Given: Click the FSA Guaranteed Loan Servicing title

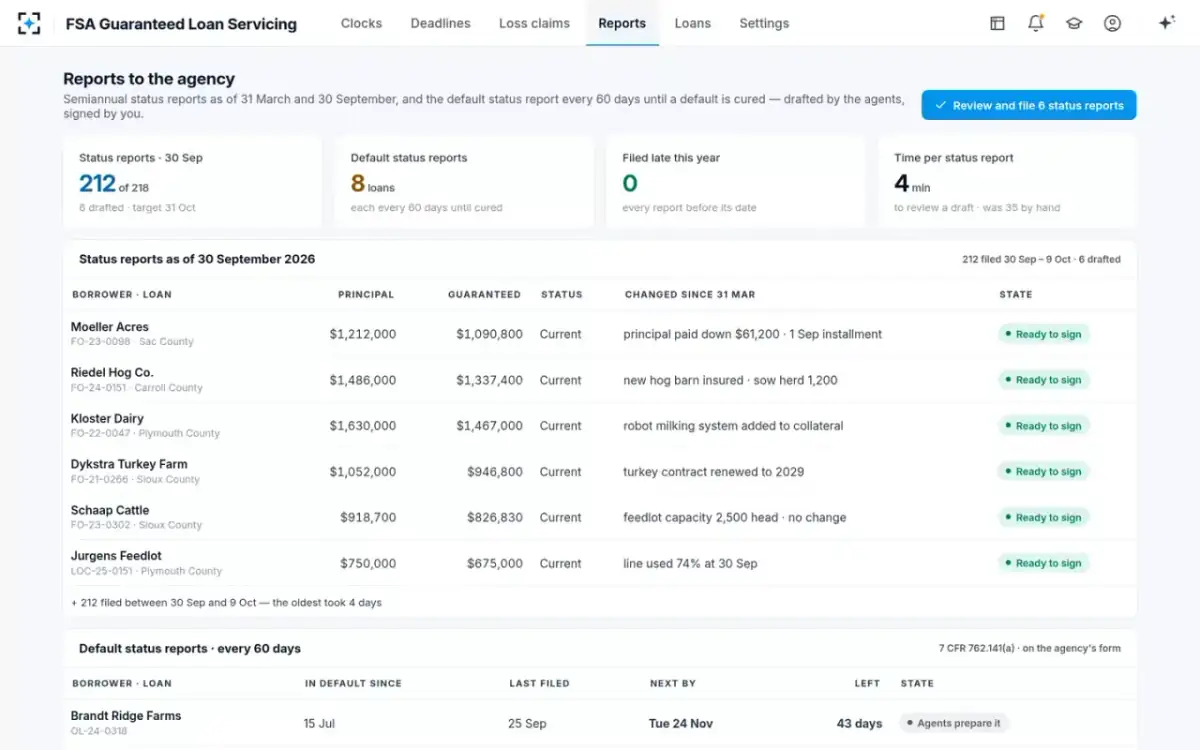Looking at the screenshot, I should pyautogui.click(x=181, y=24).
